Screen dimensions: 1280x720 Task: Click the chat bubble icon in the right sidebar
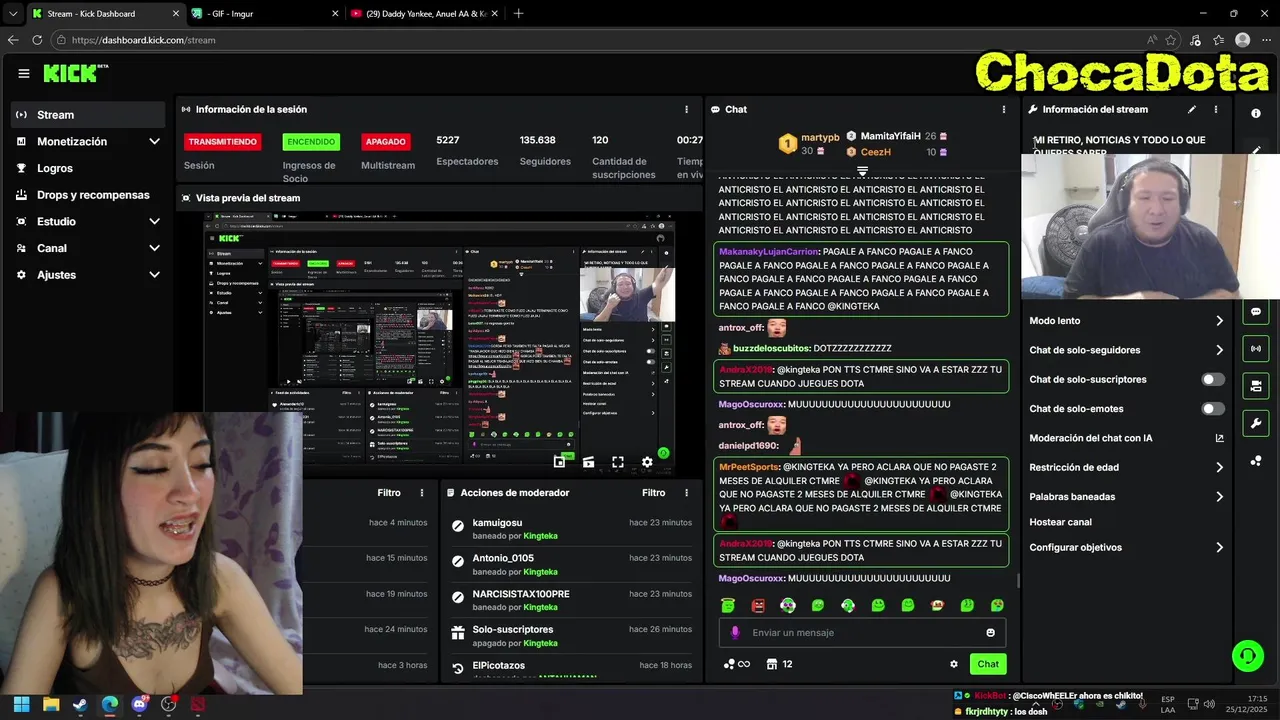(x=1256, y=312)
